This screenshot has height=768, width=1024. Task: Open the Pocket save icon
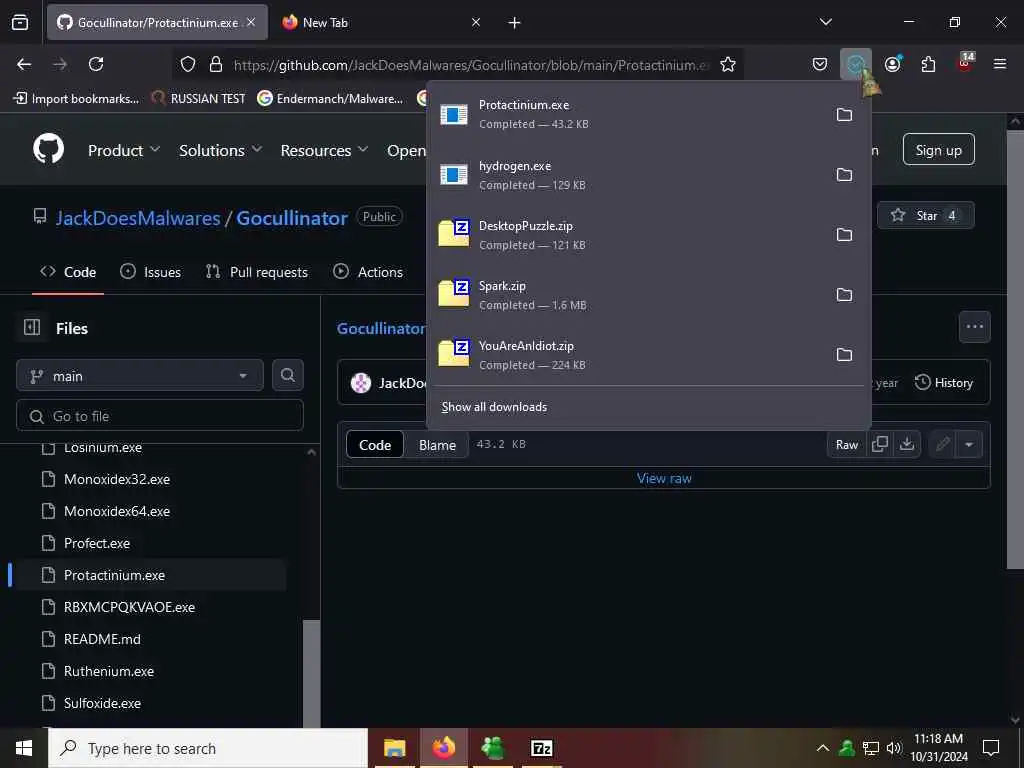(x=820, y=64)
